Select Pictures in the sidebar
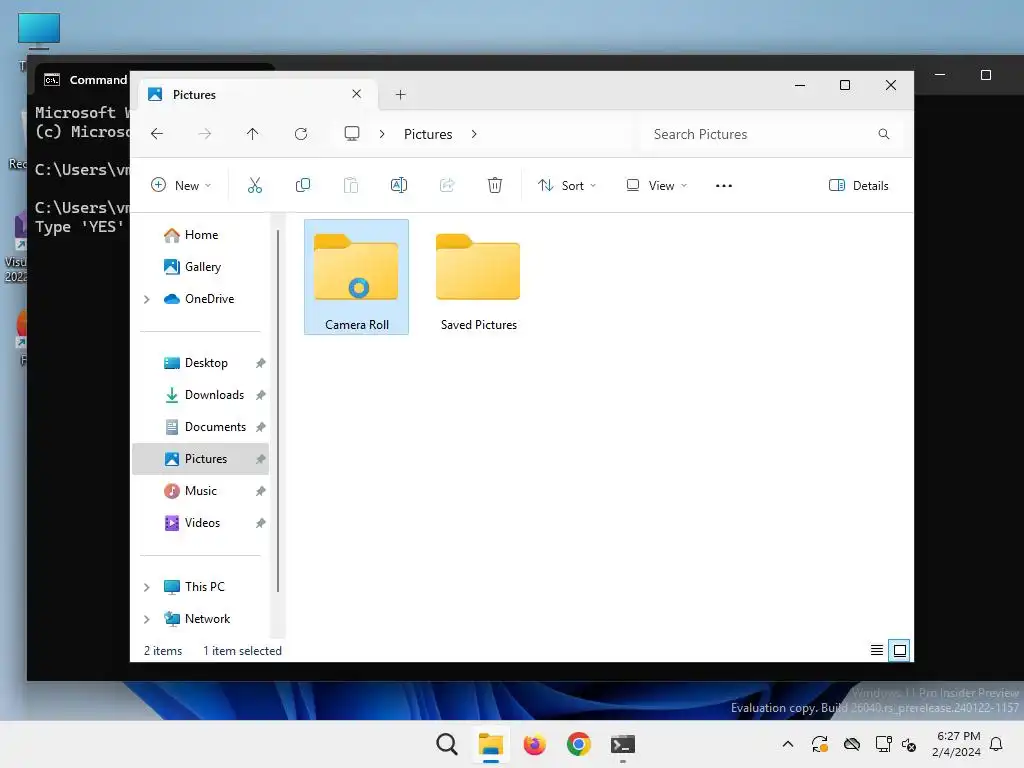The width and height of the screenshot is (1024, 768). 200,459
